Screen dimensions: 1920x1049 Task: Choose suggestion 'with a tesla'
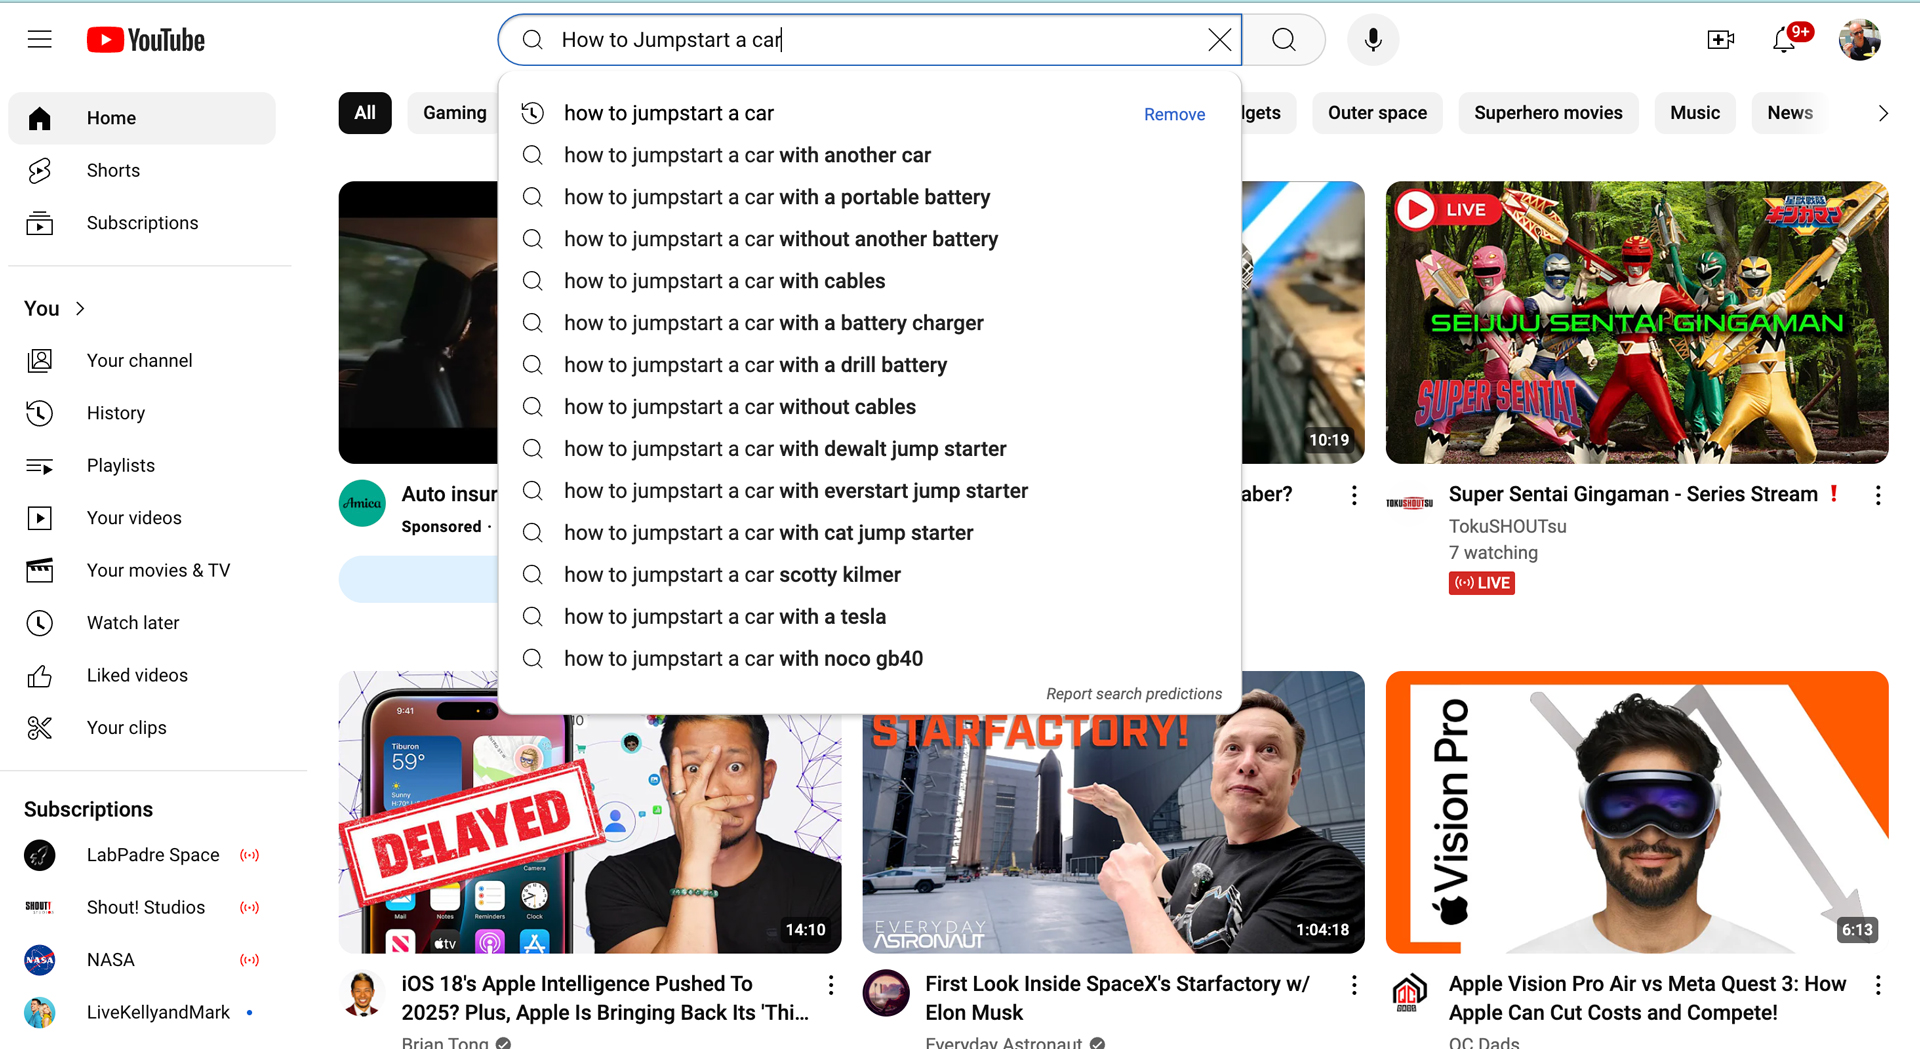coord(870,617)
